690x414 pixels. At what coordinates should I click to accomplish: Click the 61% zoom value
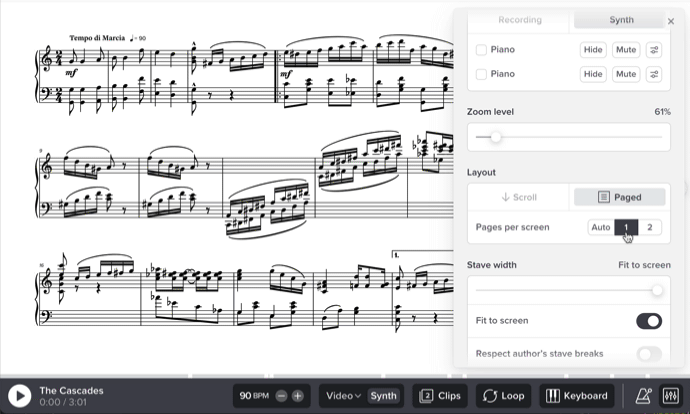point(662,112)
